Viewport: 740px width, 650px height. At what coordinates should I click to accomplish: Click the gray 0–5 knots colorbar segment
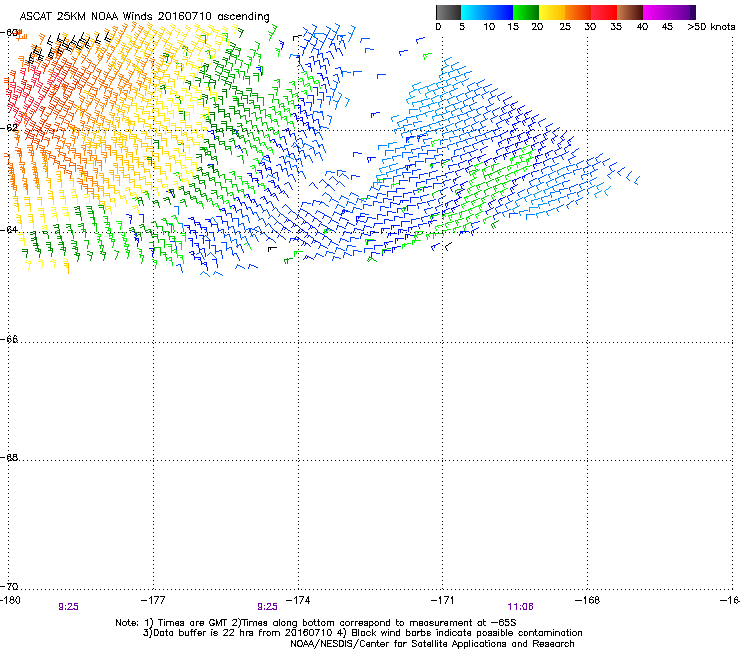coord(448,12)
